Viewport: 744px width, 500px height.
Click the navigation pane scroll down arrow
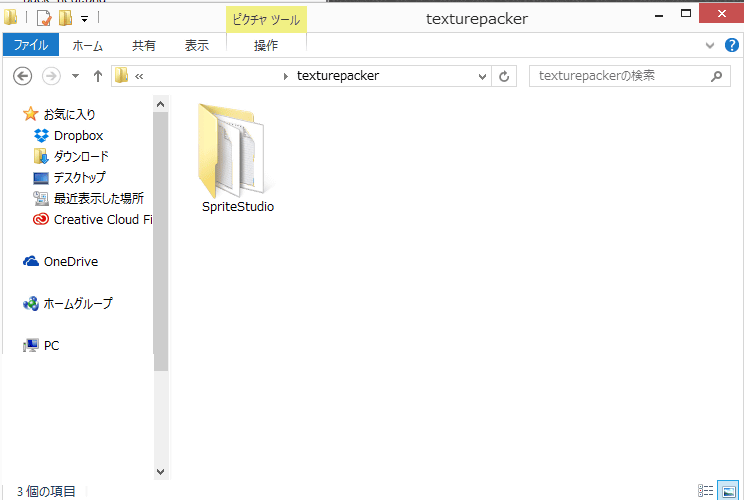coord(160,472)
